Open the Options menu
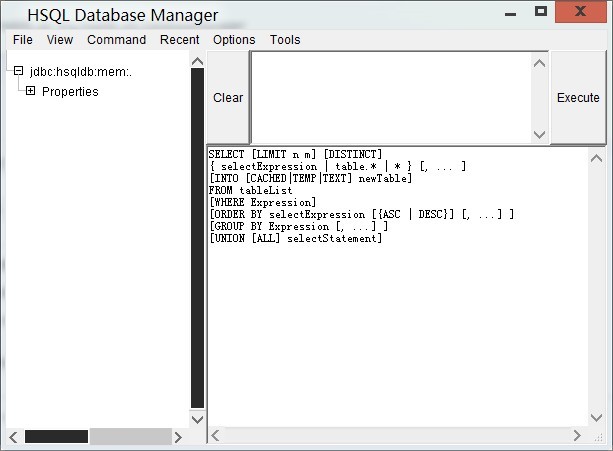This screenshot has width=613, height=451. 234,40
